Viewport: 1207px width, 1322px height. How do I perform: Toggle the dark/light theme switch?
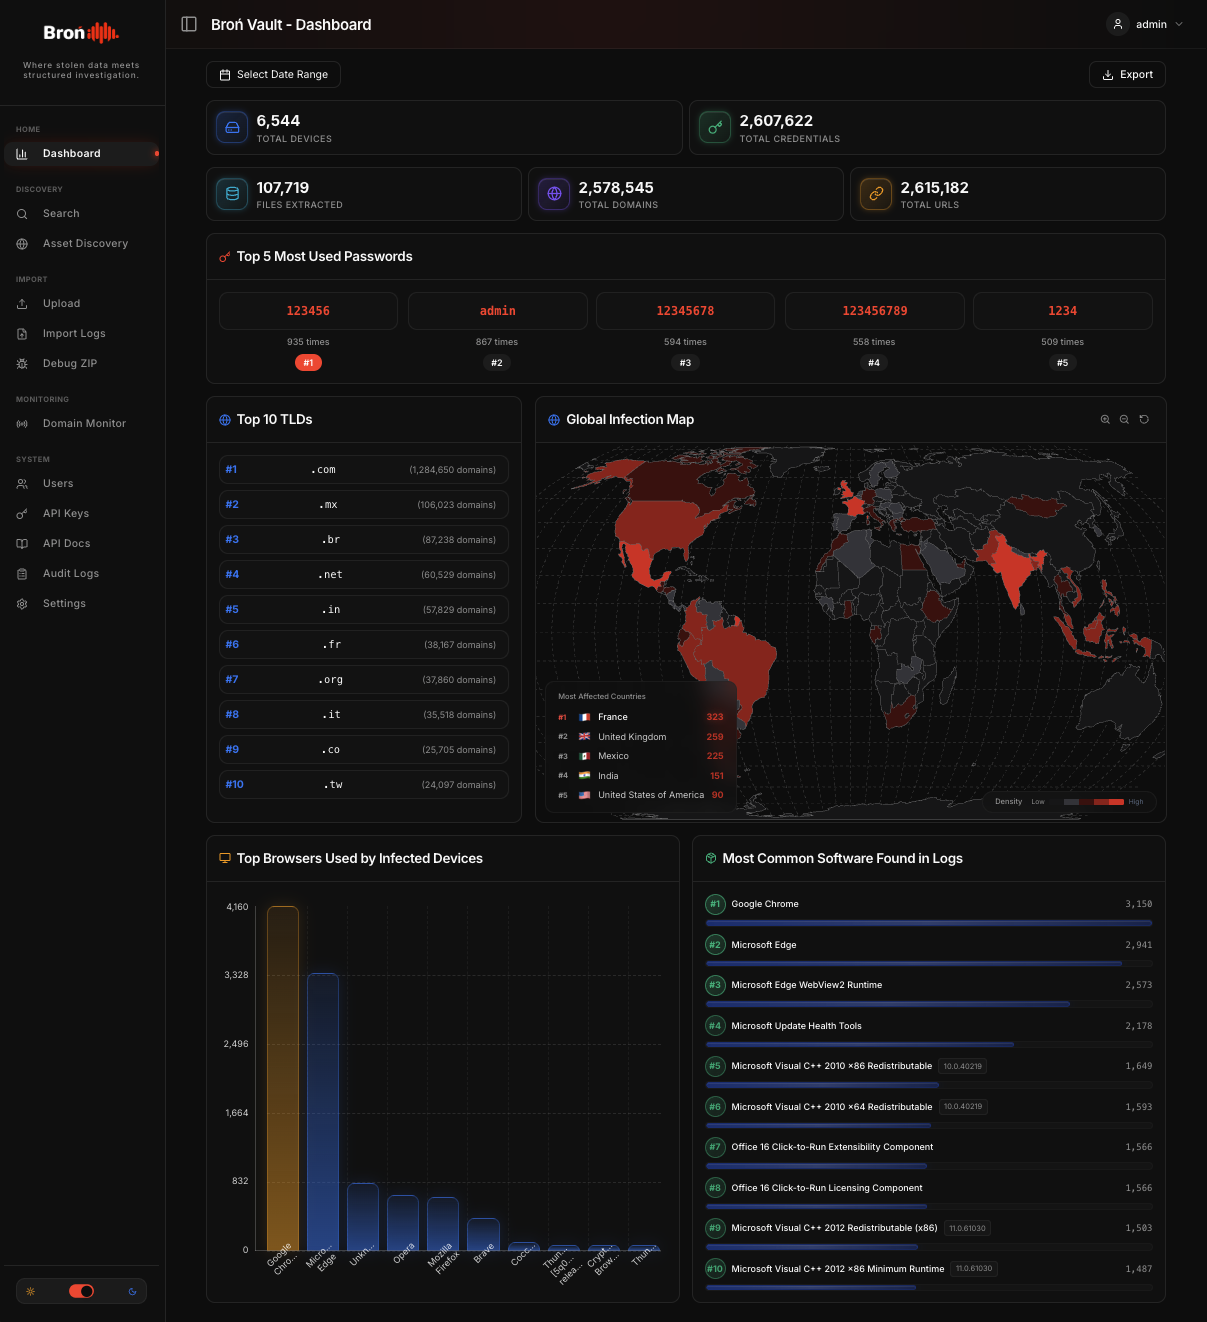pos(81,1291)
